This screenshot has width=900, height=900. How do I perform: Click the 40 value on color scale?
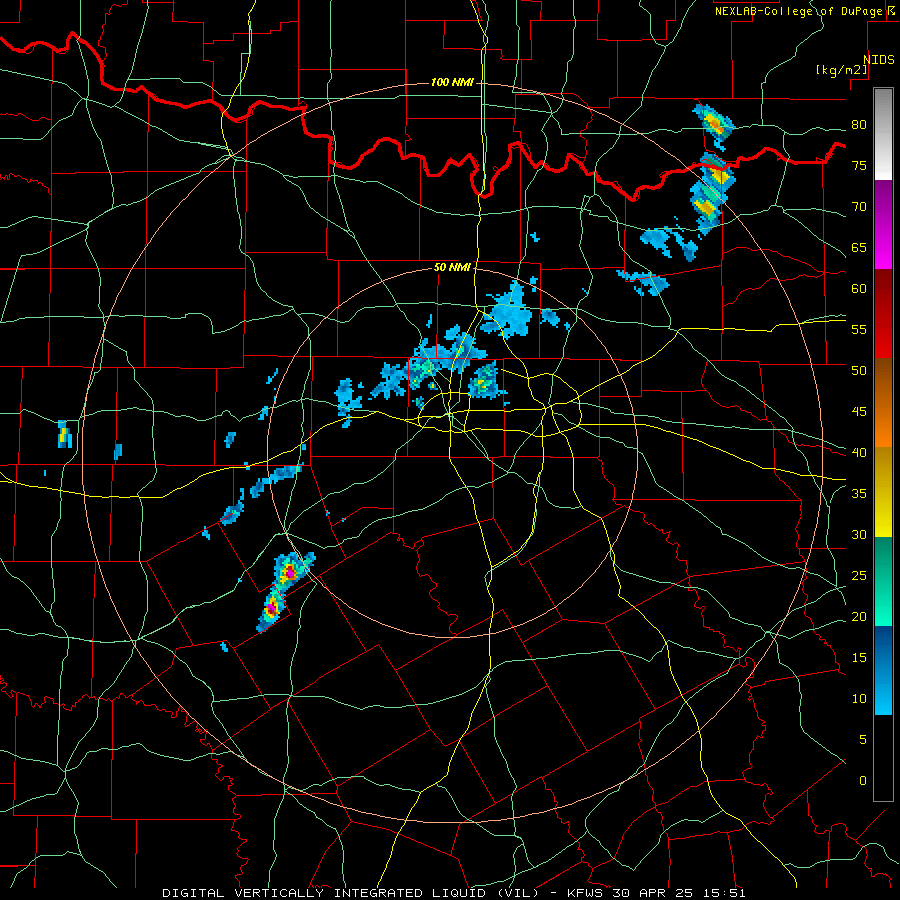859,453
